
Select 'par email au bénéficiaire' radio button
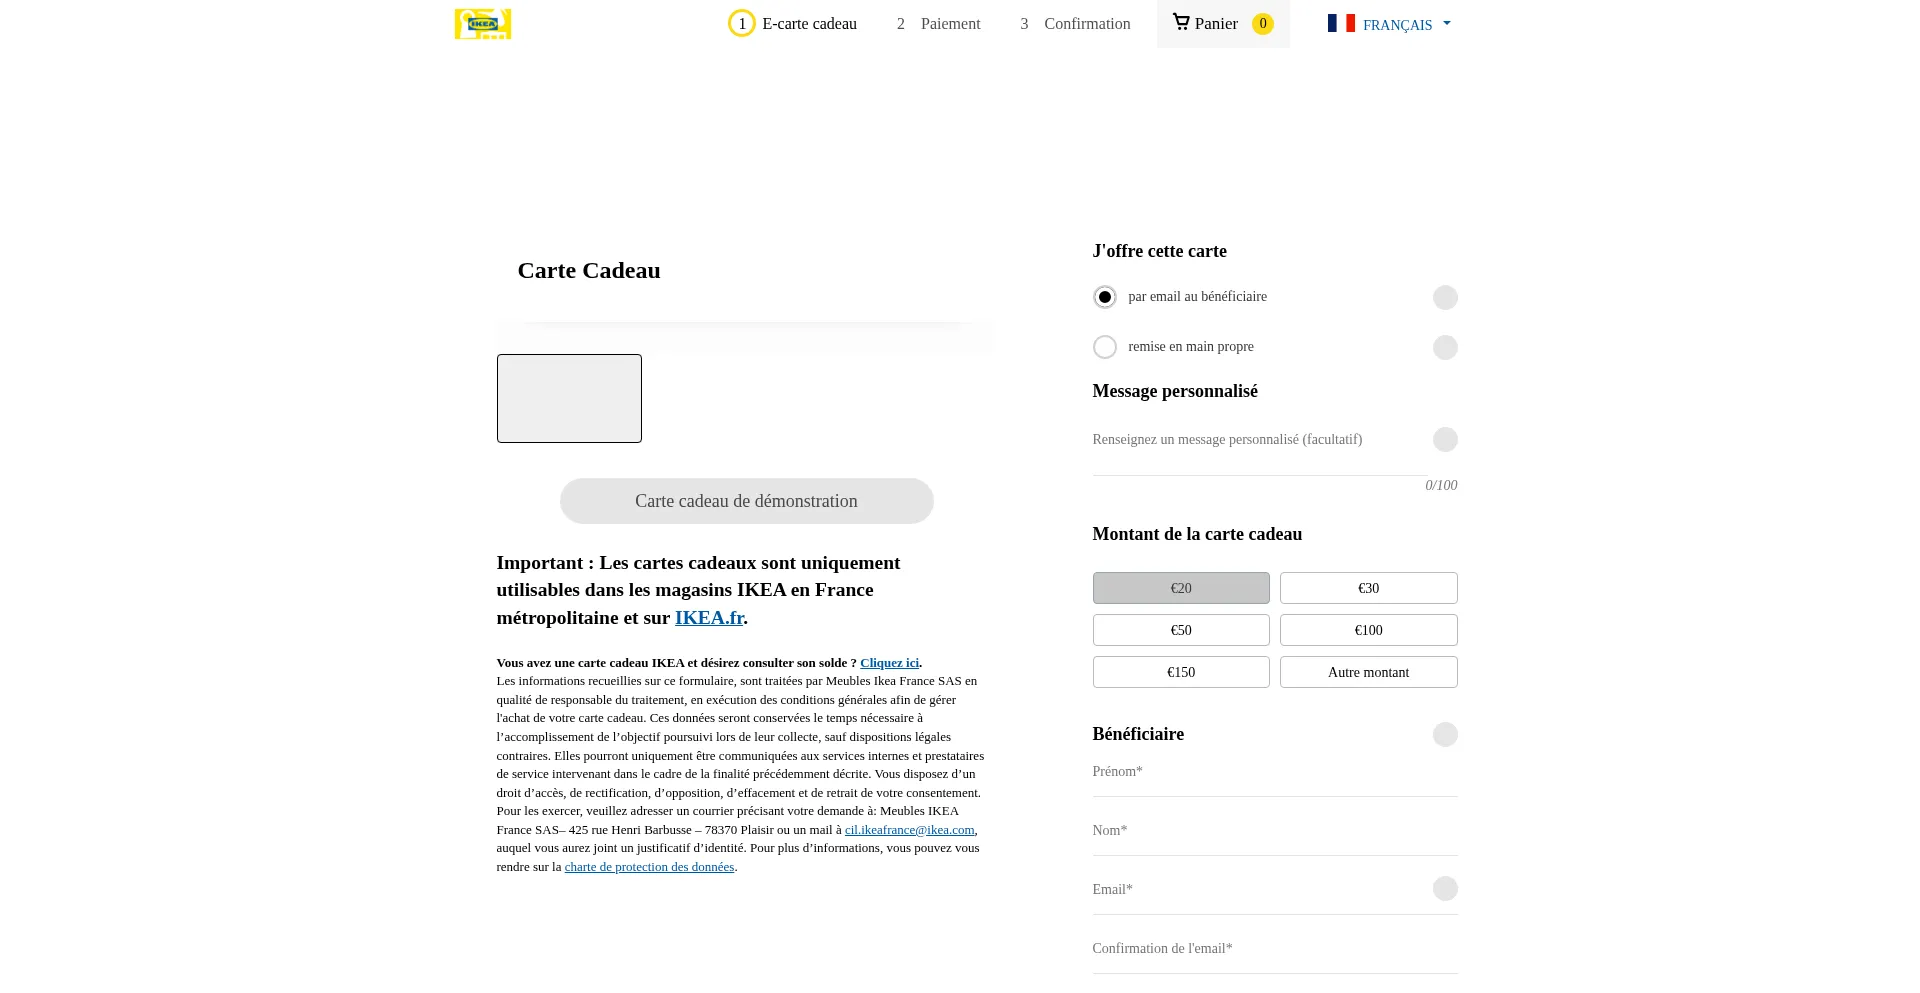tap(1104, 297)
